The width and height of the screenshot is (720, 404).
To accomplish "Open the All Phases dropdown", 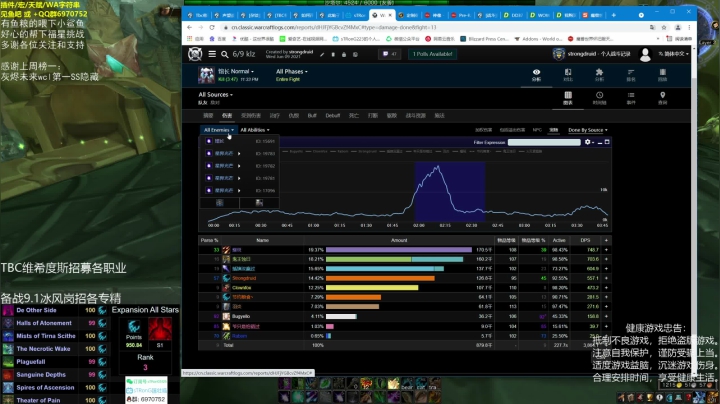I will coord(292,72).
